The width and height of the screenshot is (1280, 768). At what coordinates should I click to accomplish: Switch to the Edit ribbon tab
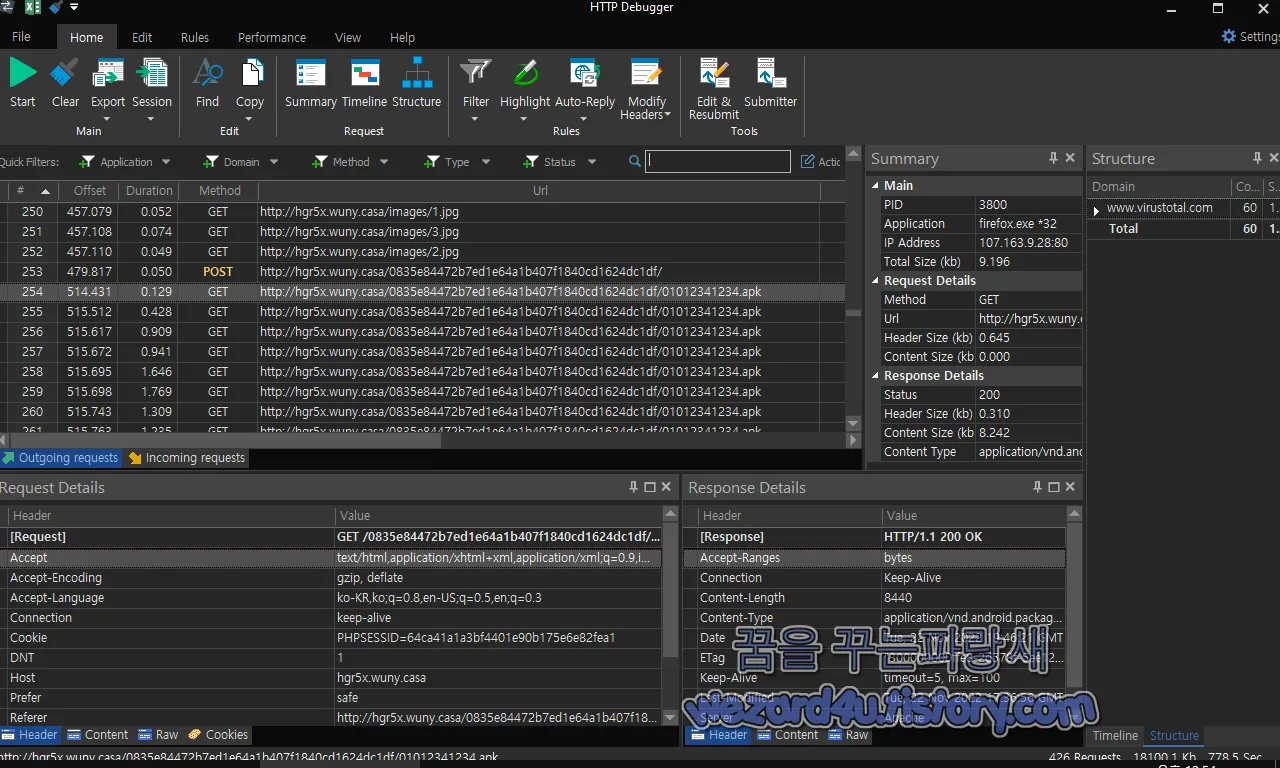pos(142,37)
